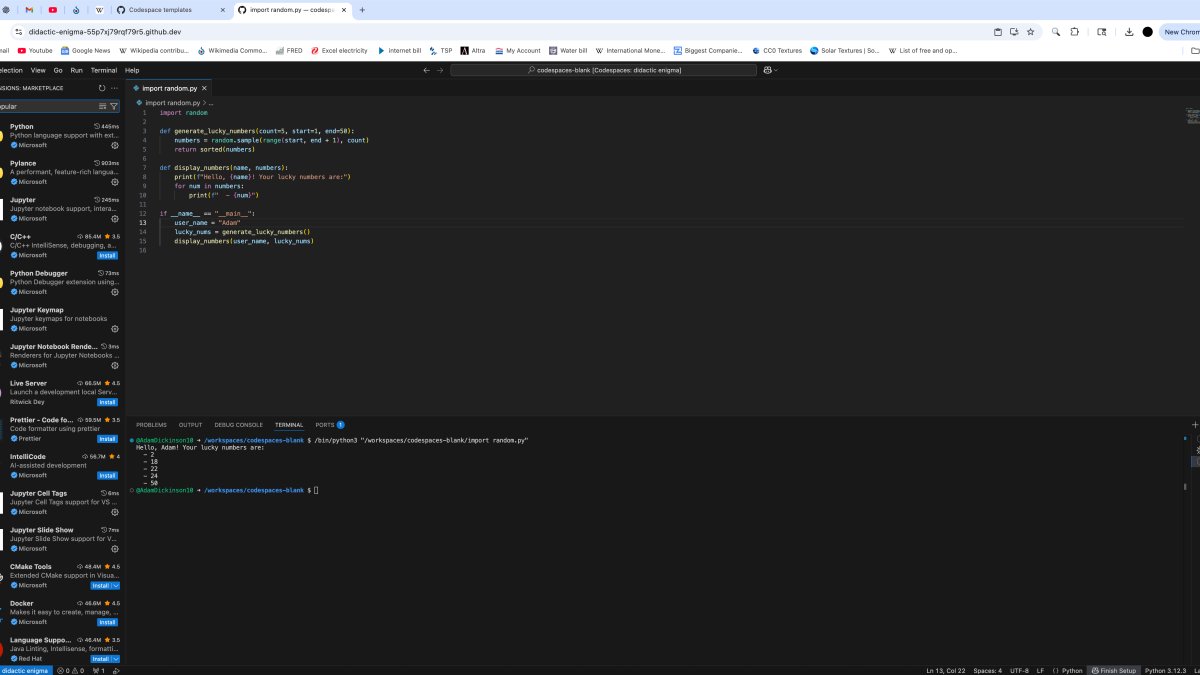Switch to the PORTS panel tab
1200x675 pixels.
[x=329, y=425]
